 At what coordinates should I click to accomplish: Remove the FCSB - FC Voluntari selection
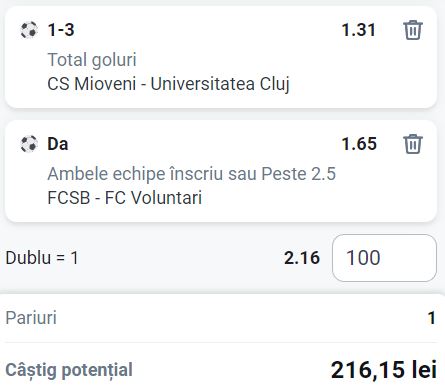point(413,144)
